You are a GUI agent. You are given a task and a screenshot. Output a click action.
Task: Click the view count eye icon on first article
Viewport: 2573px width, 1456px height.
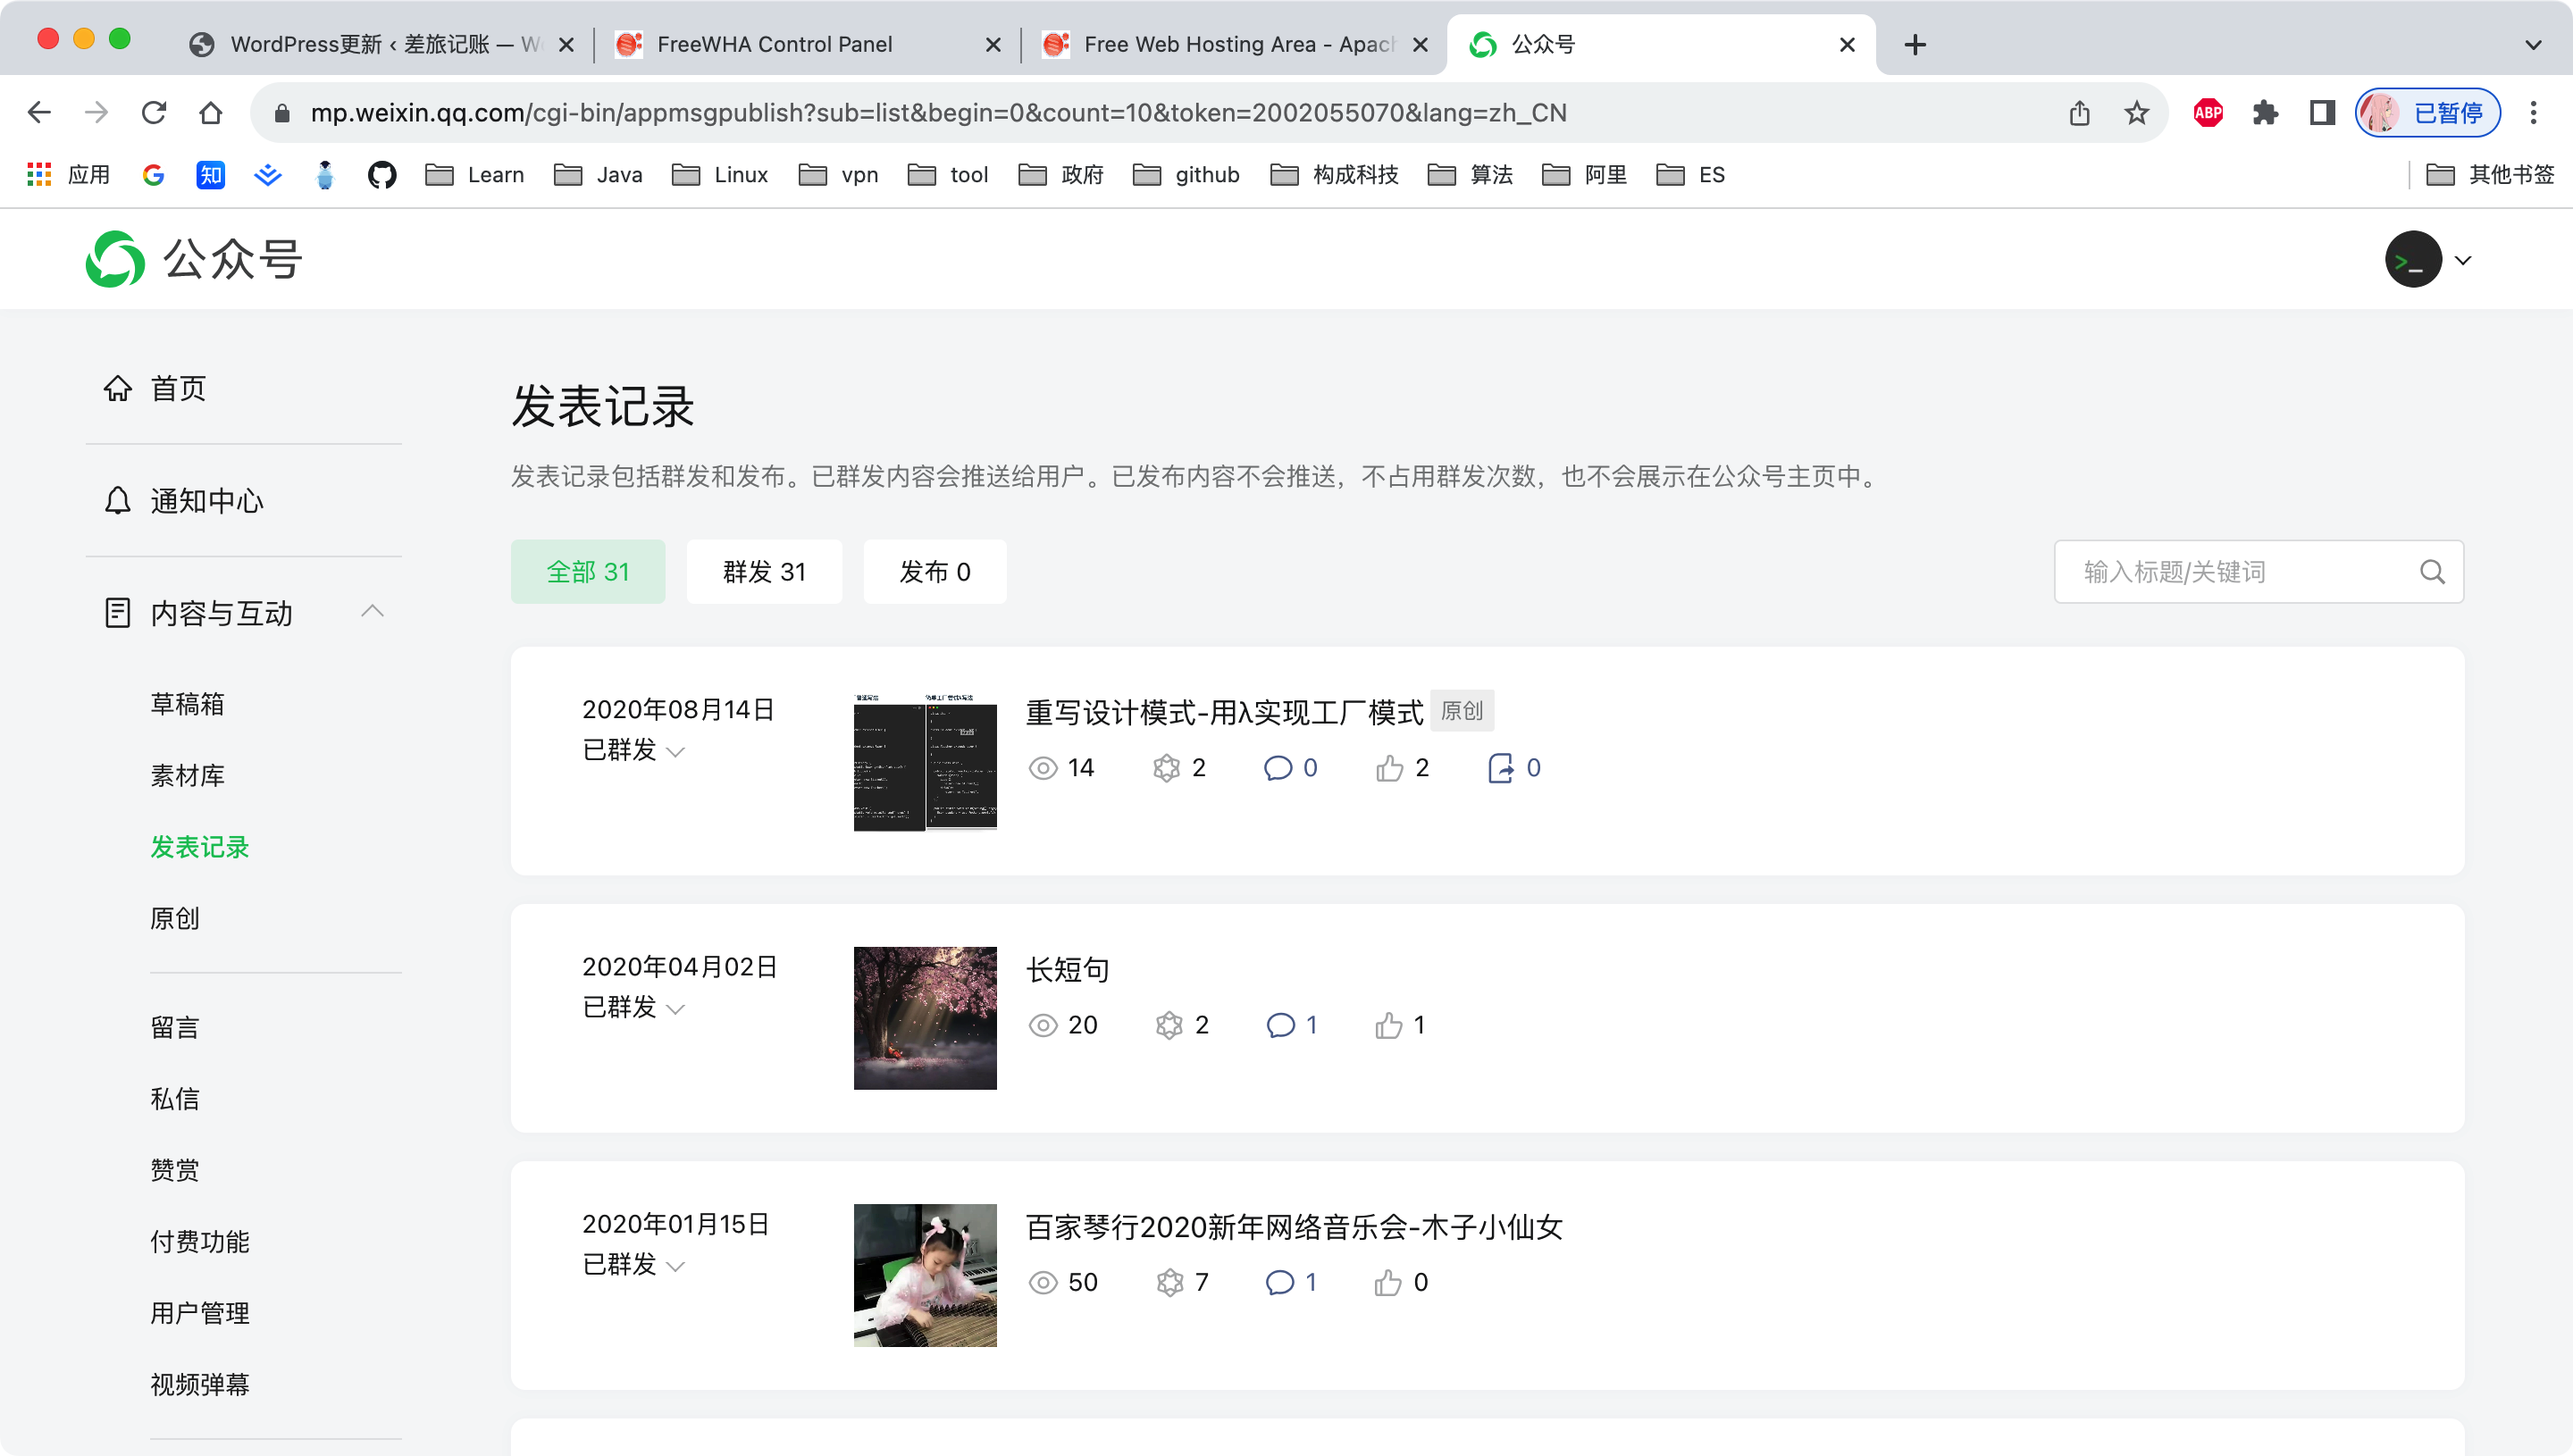(x=1042, y=768)
